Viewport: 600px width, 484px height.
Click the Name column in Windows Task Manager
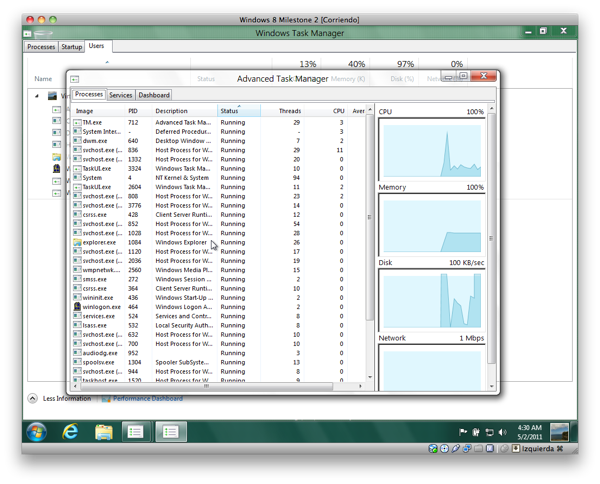(x=43, y=79)
